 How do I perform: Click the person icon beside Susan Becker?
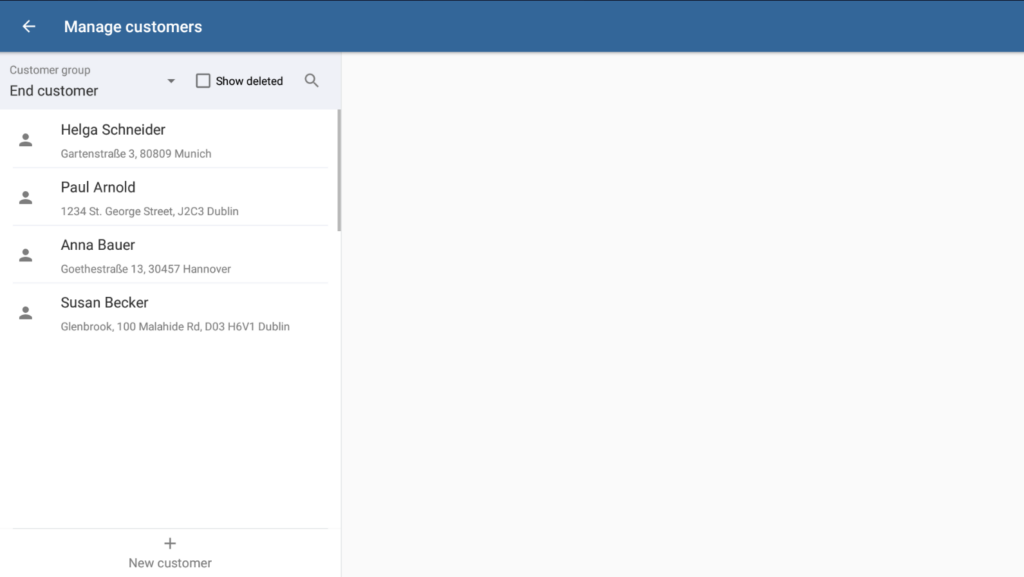tap(26, 313)
